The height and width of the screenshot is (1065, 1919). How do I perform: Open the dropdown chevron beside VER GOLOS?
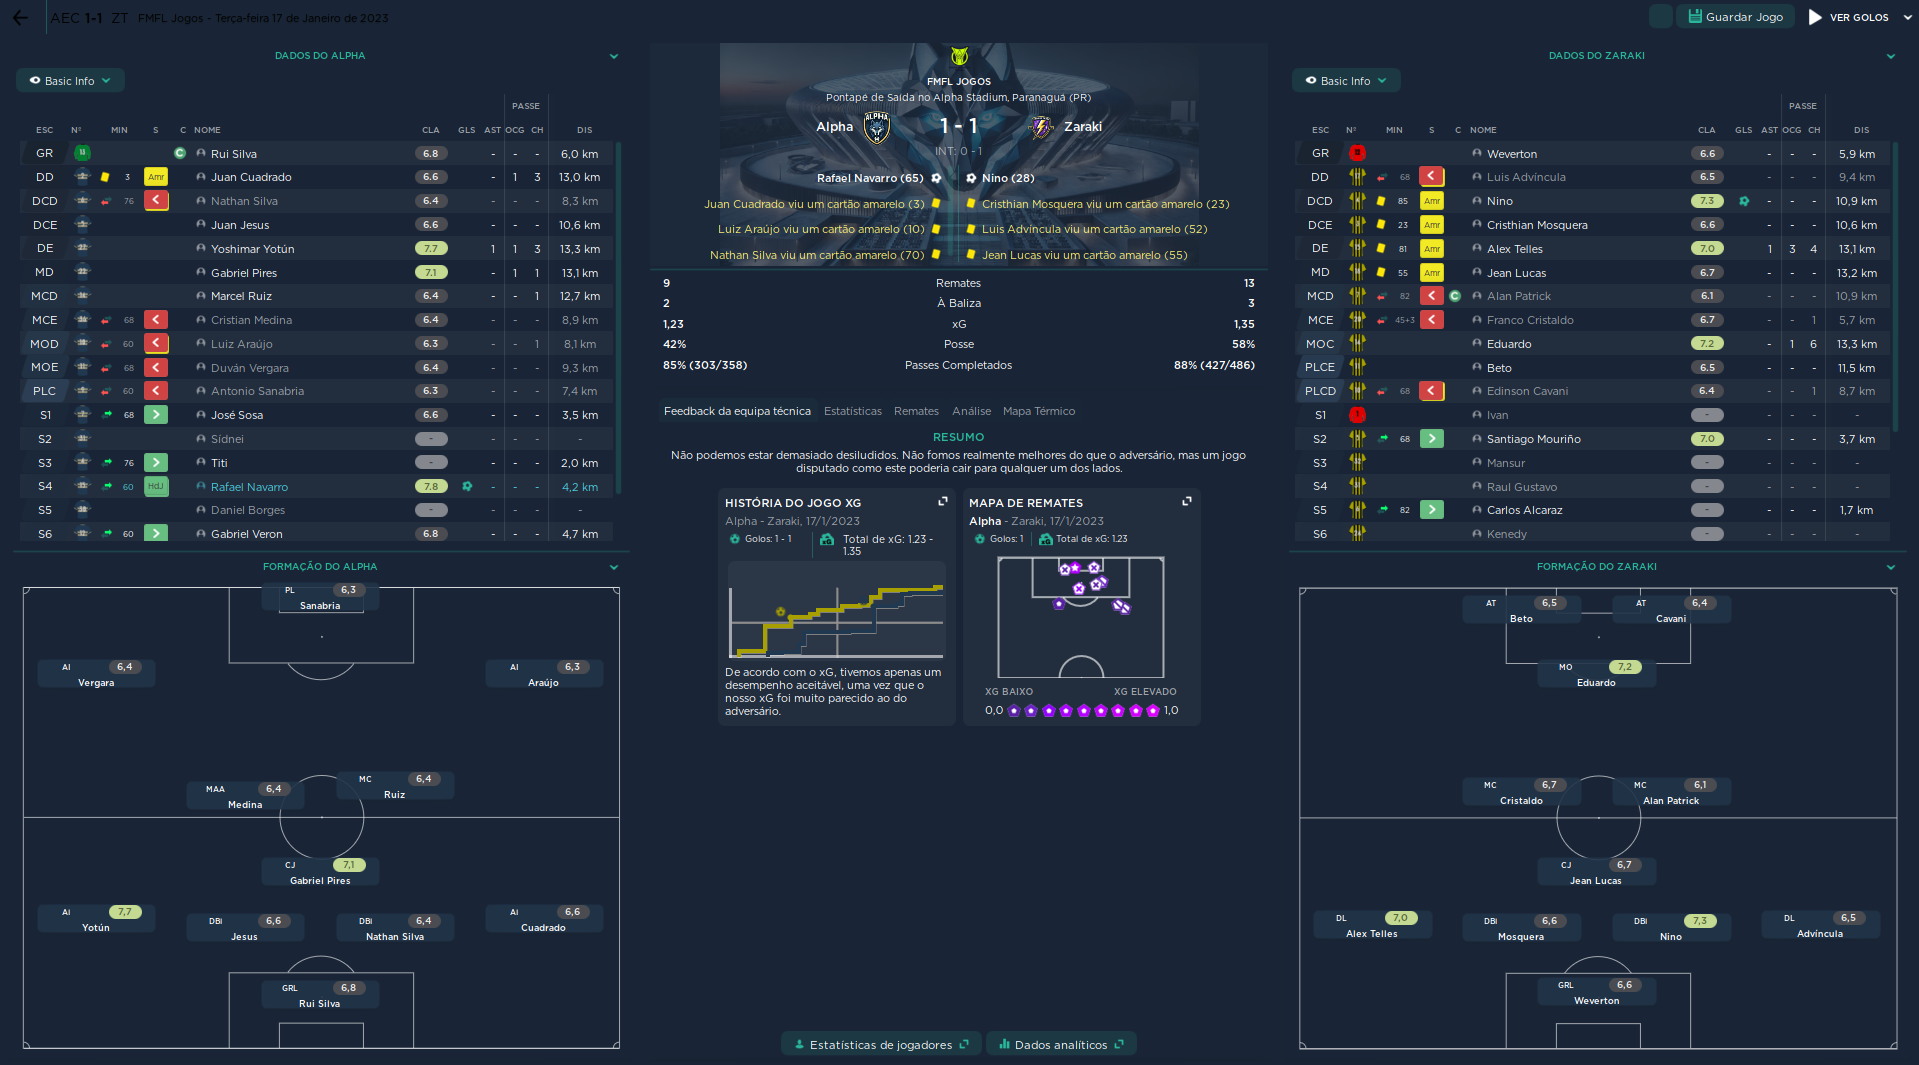click(1907, 18)
